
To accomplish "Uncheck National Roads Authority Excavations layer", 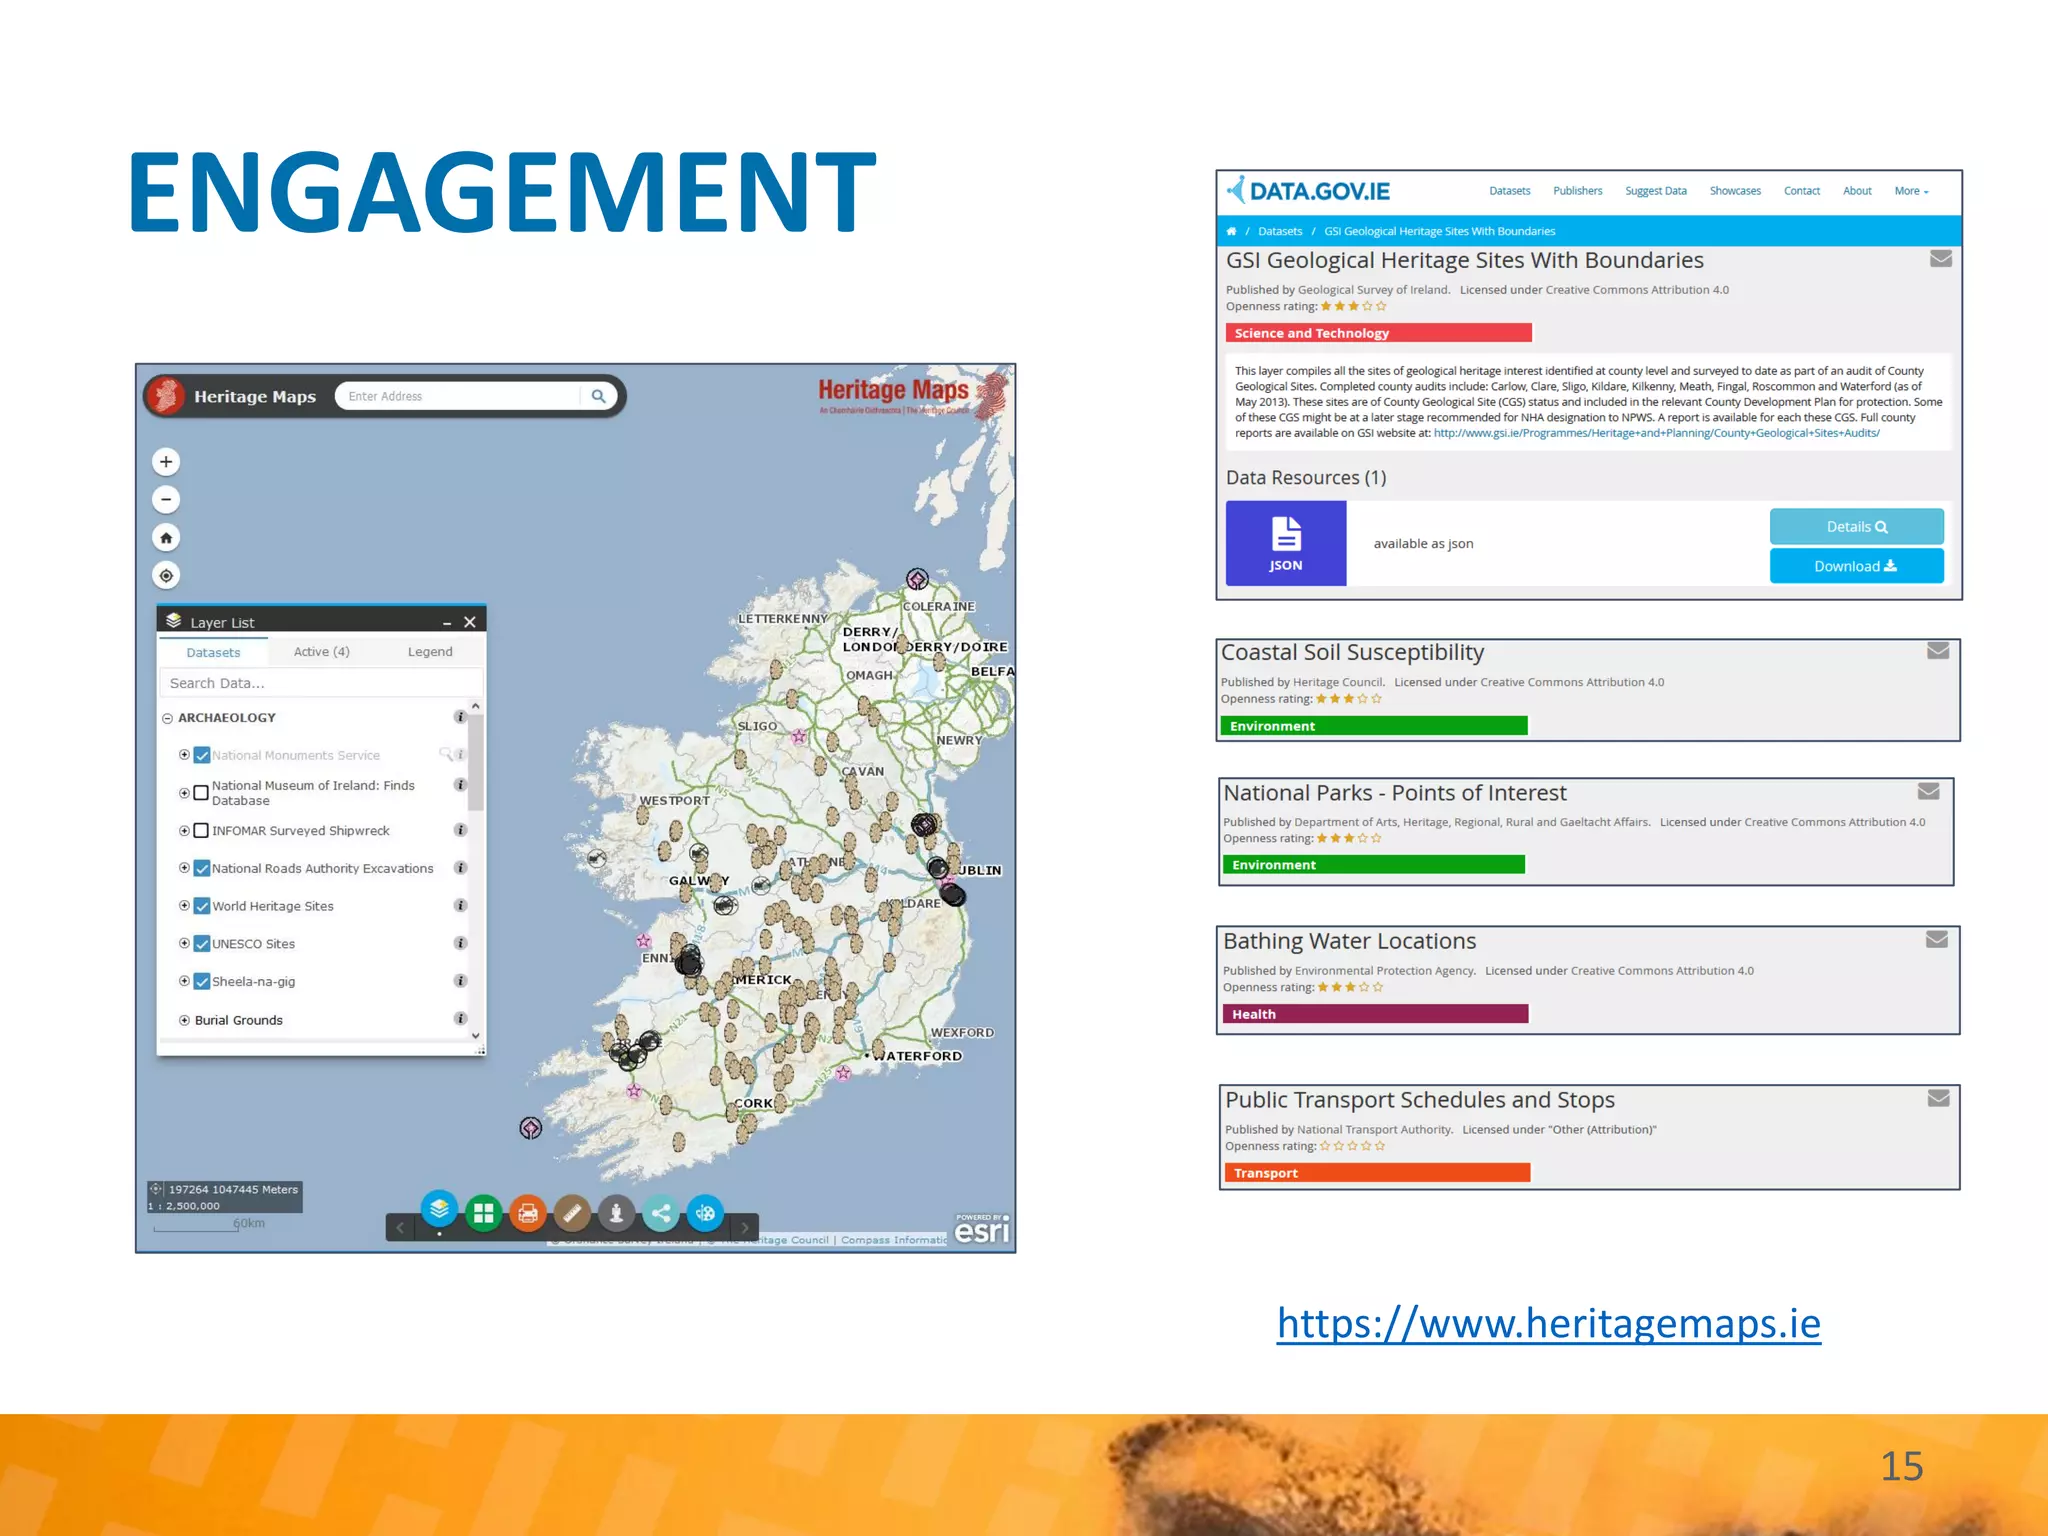I will click(202, 868).
